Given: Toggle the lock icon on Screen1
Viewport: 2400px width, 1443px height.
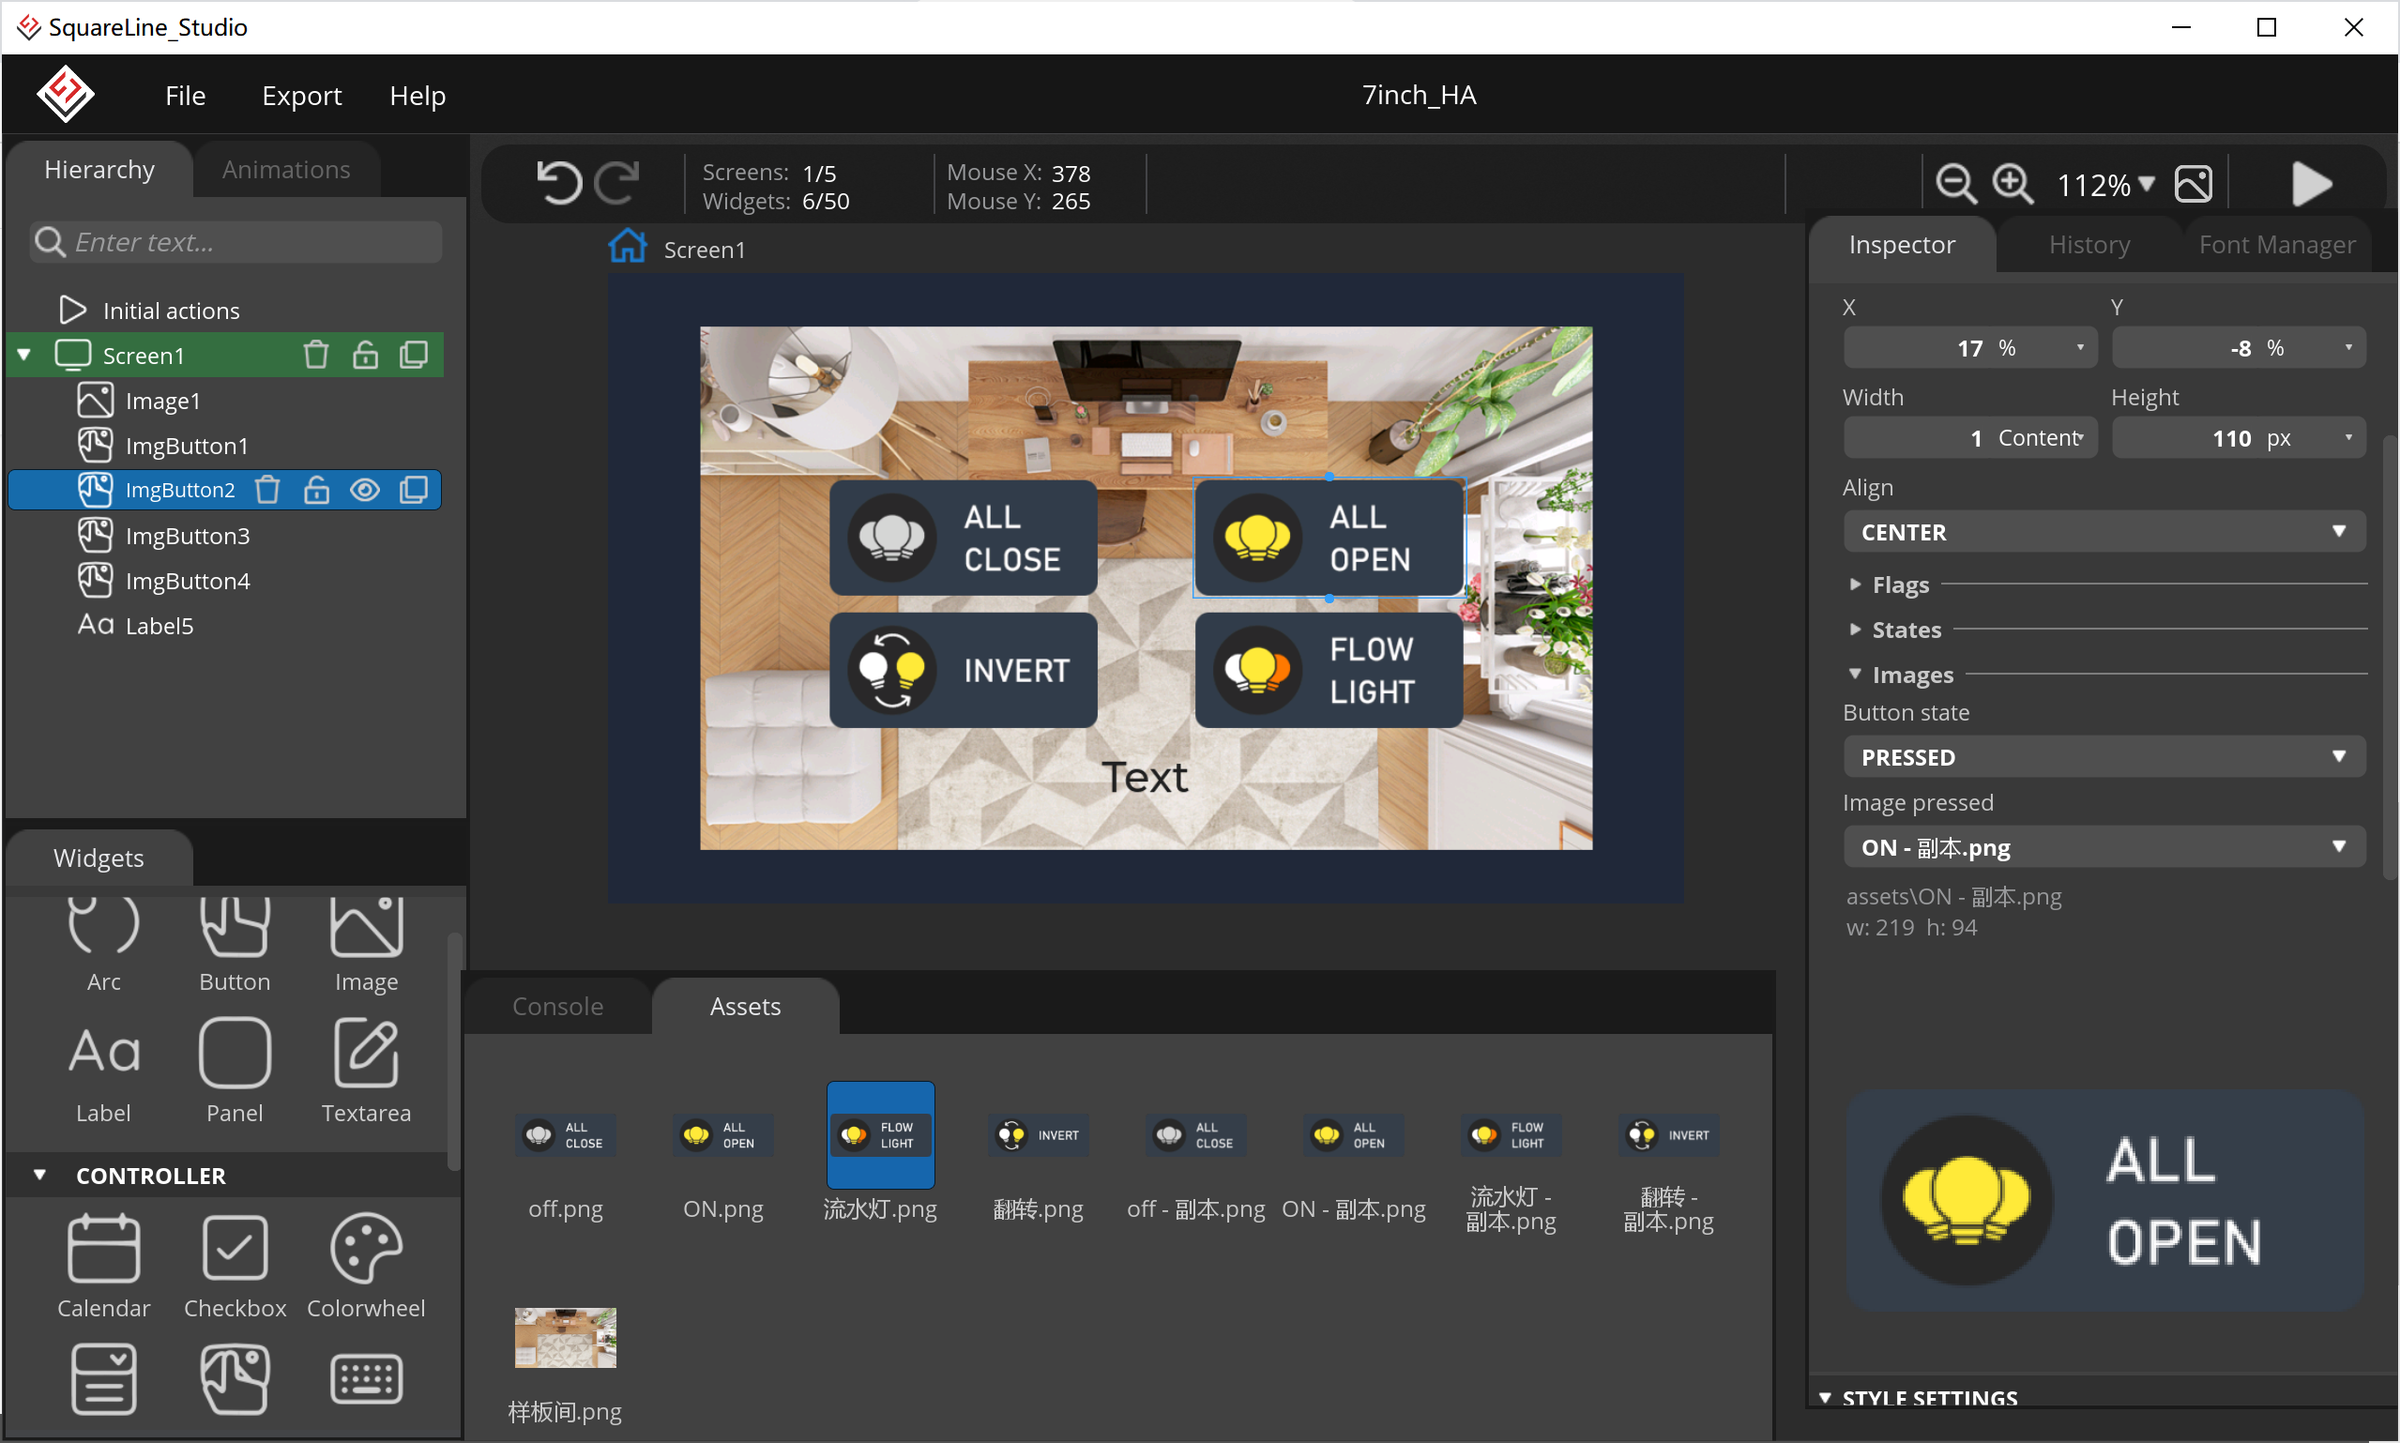Looking at the screenshot, I should [x=365, y=355].
